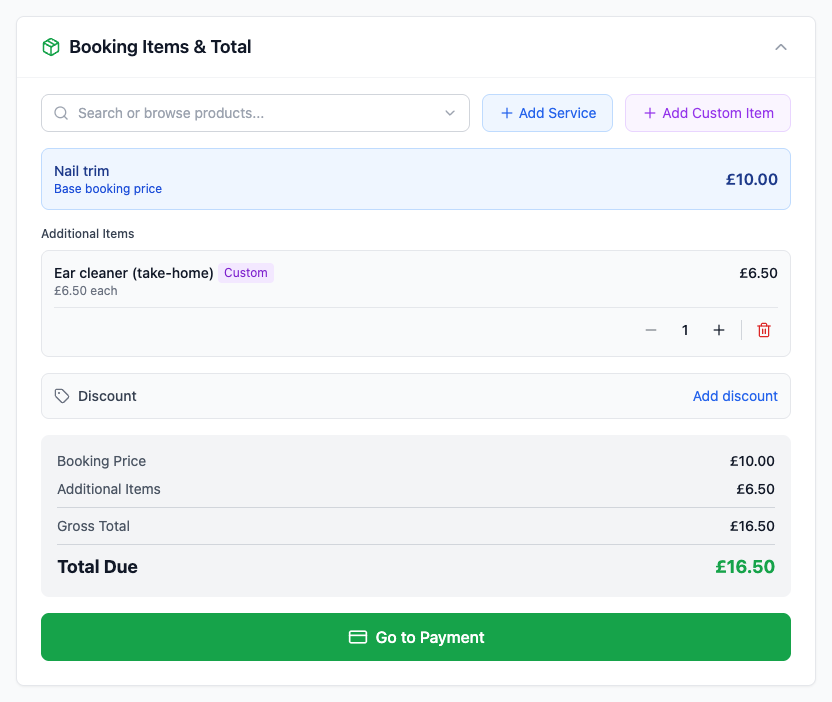Click the green package icon by Booking Items
832x702 pixels.
pos(51,47)
